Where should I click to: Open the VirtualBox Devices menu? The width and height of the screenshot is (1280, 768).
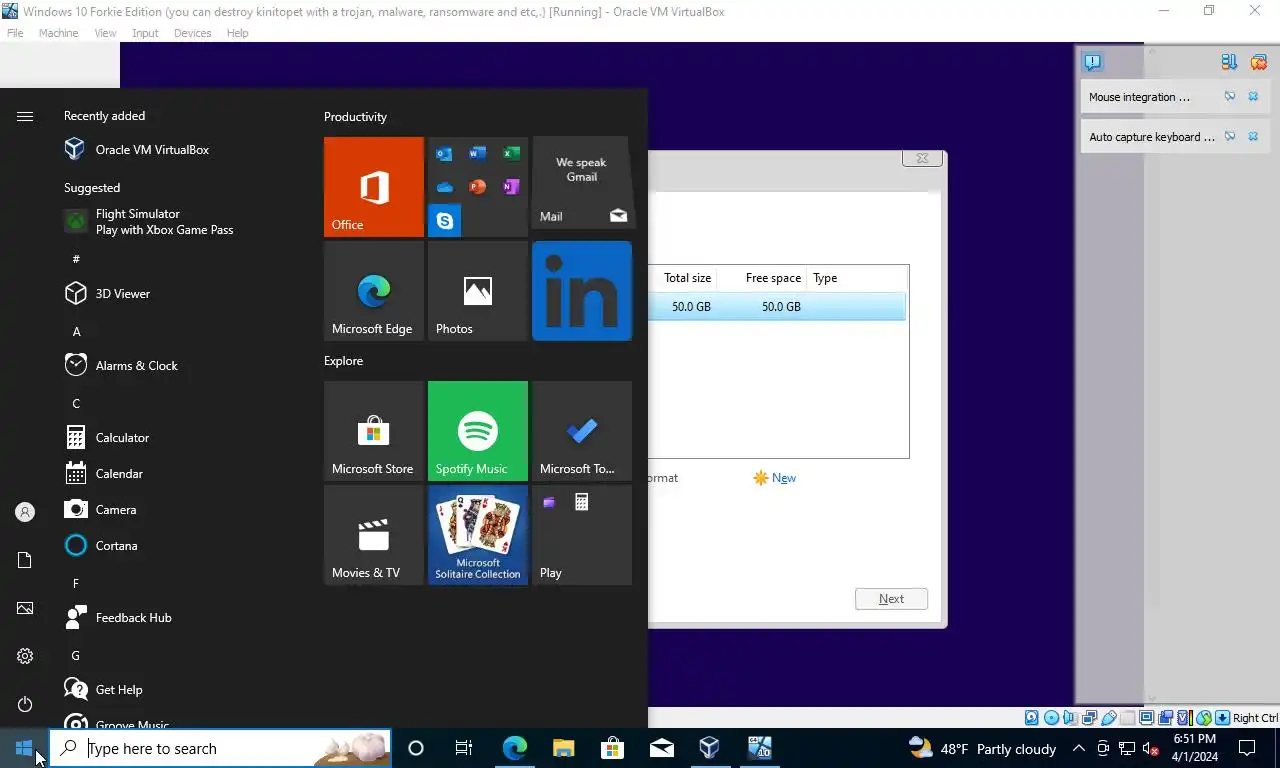192,33
